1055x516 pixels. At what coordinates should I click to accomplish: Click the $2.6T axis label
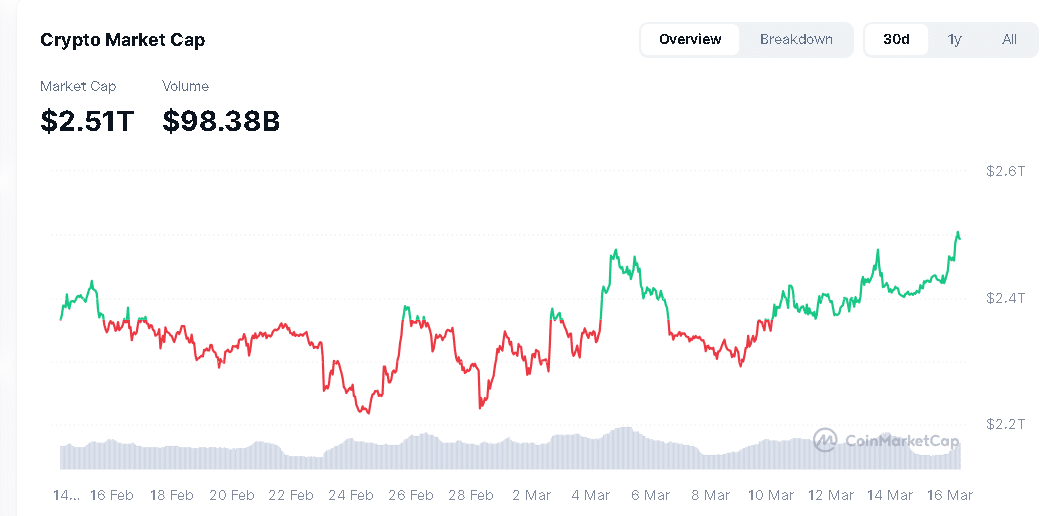1006,171
